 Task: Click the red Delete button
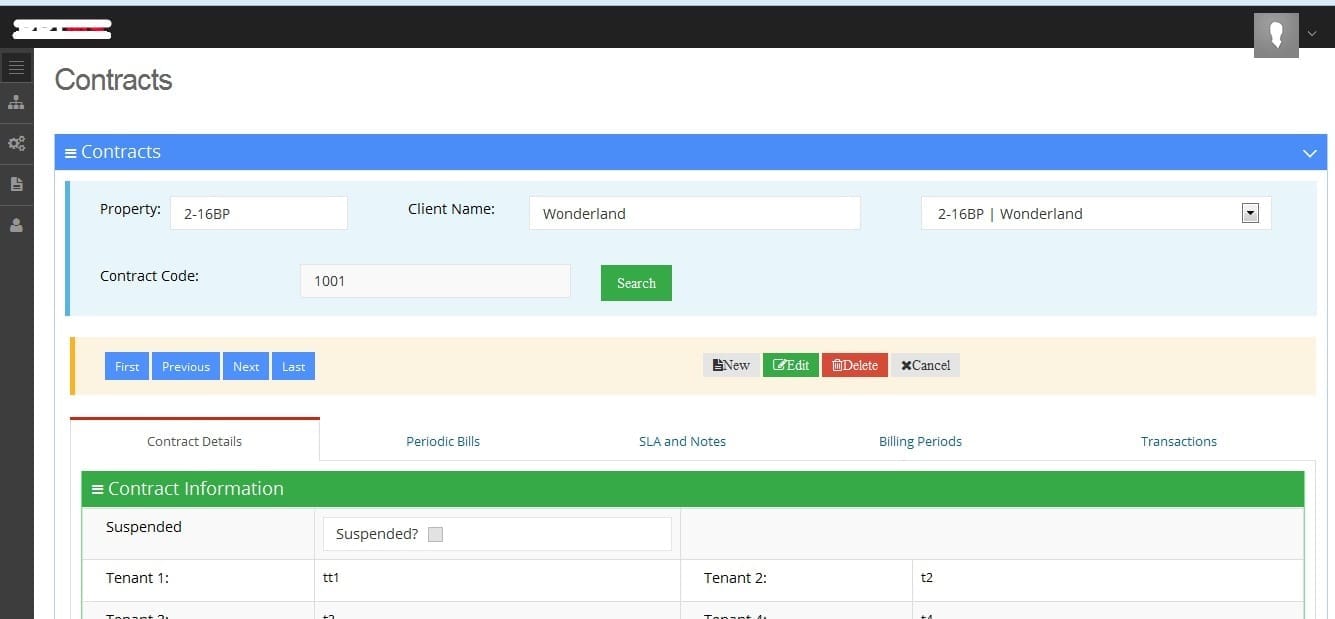click(x=854, y=365)
